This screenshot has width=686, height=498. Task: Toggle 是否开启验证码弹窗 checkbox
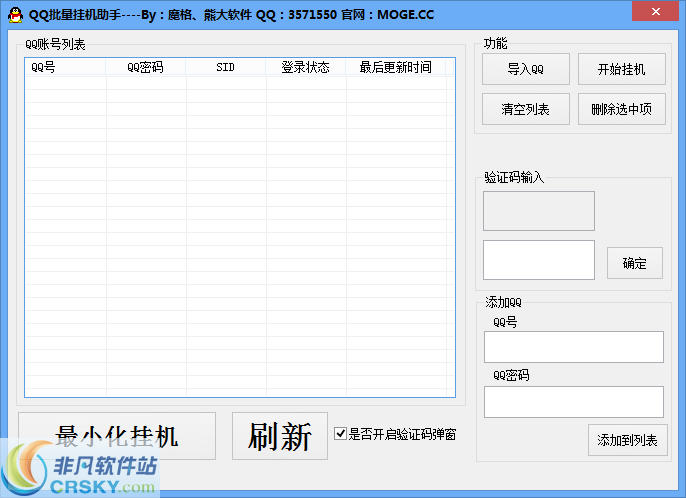(340, 434)
